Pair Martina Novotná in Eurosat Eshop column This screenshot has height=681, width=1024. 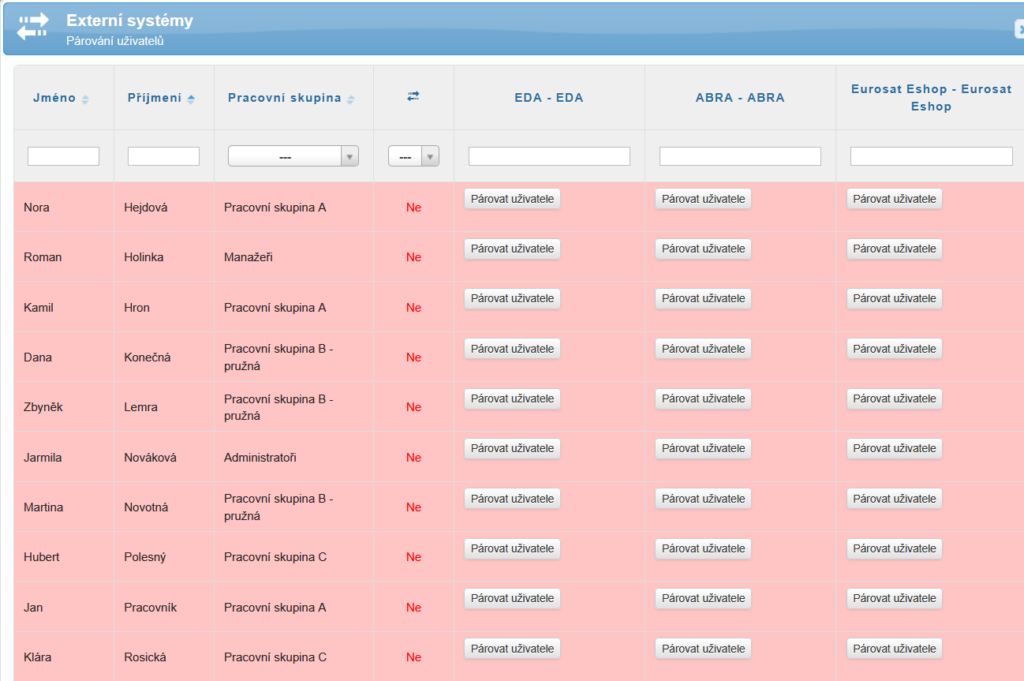(895, 499)
